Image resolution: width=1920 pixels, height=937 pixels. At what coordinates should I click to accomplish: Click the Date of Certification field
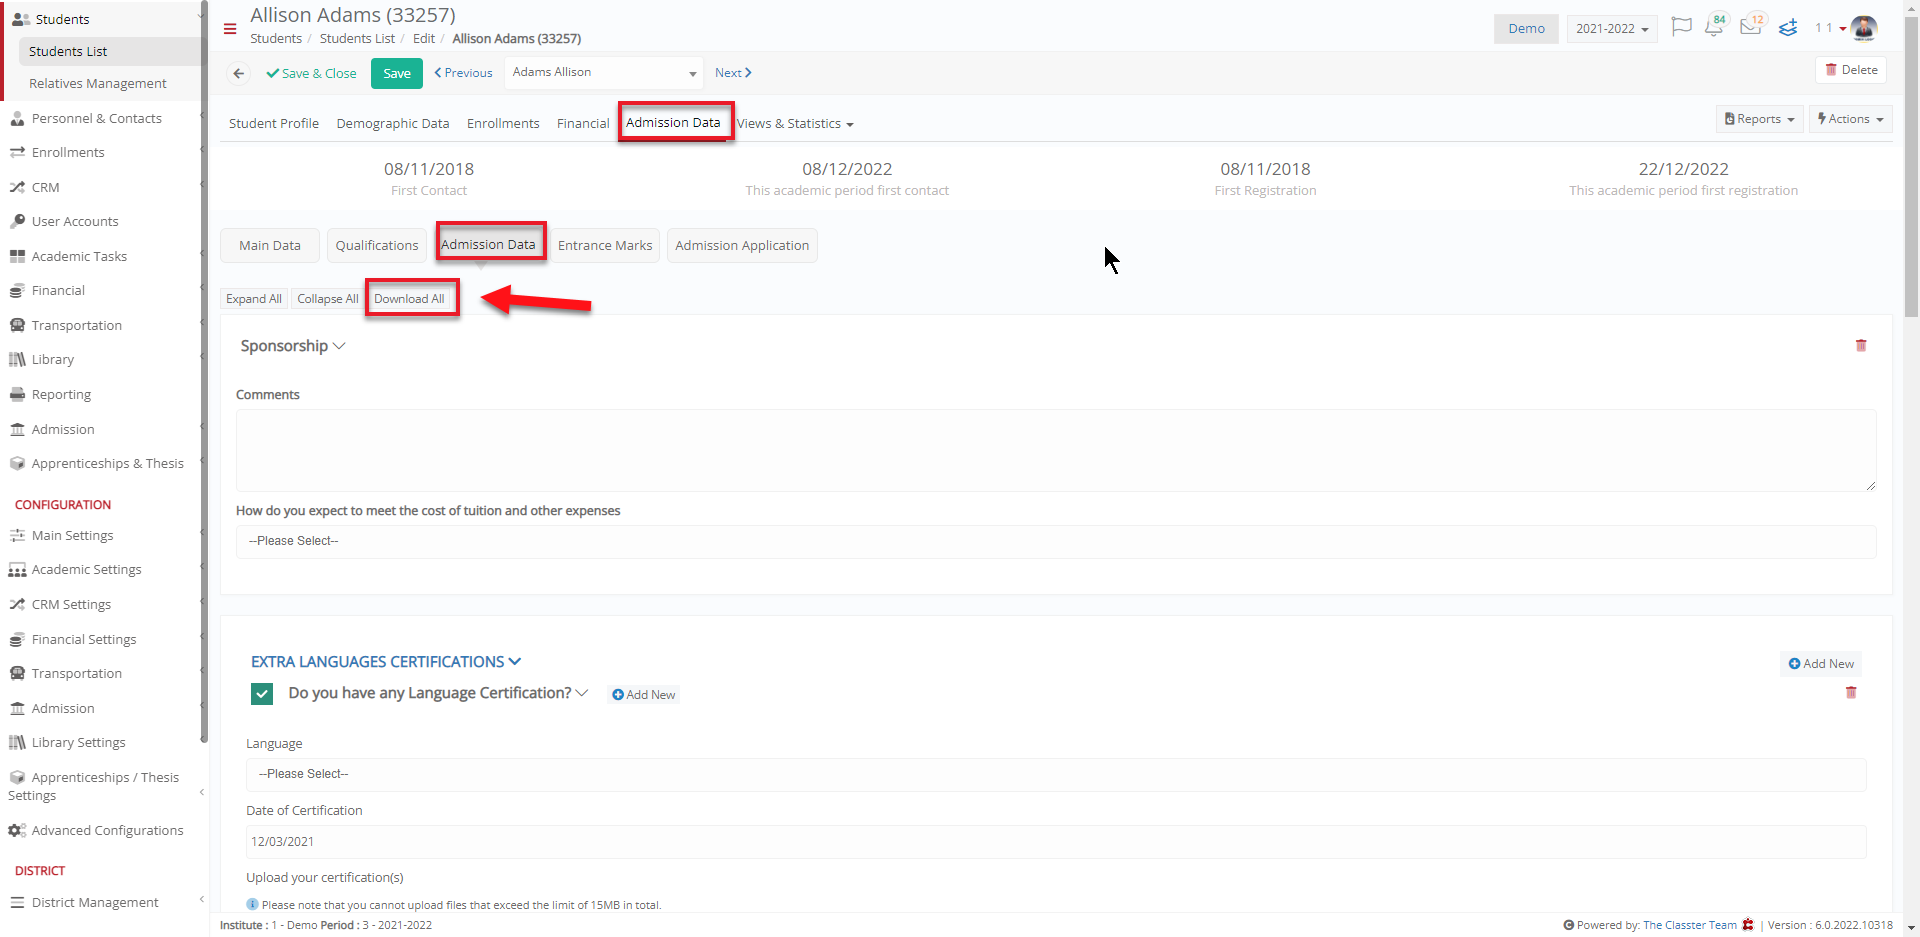[x=1056, y=842]
